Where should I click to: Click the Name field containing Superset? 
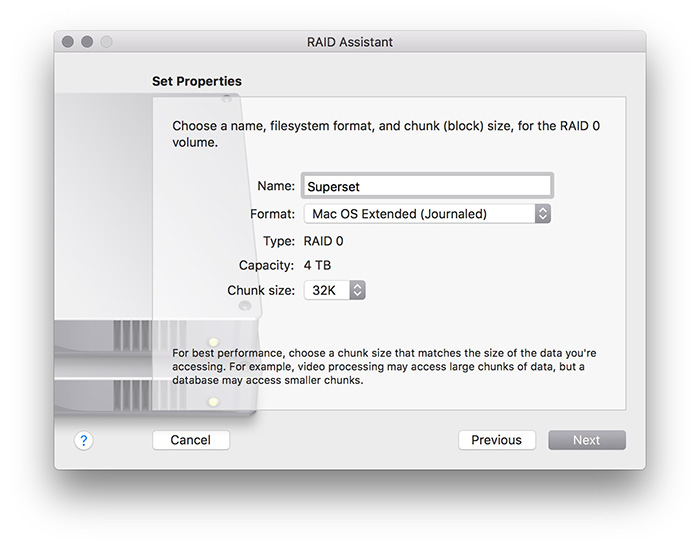[x=427, y=186]
